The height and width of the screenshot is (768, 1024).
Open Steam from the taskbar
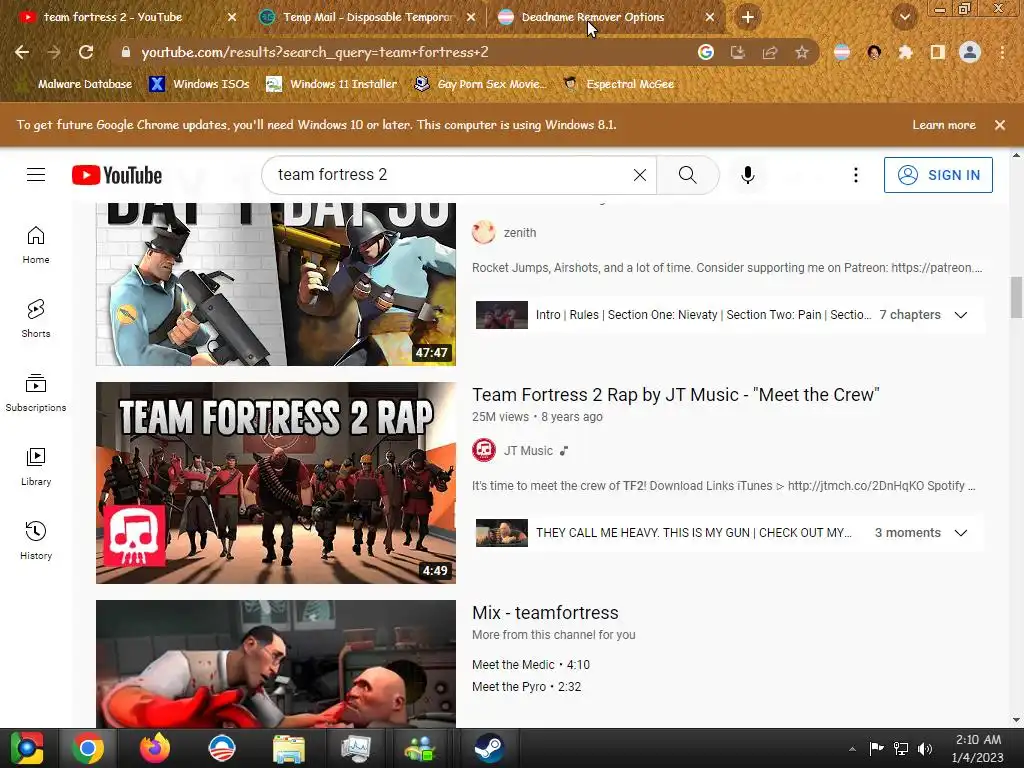point(488,748)
